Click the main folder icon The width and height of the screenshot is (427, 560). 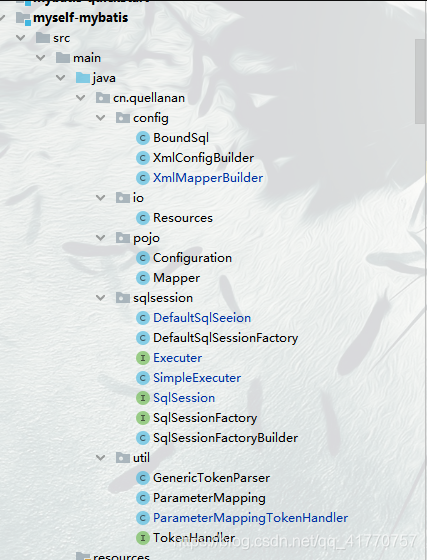click(63, 58)
